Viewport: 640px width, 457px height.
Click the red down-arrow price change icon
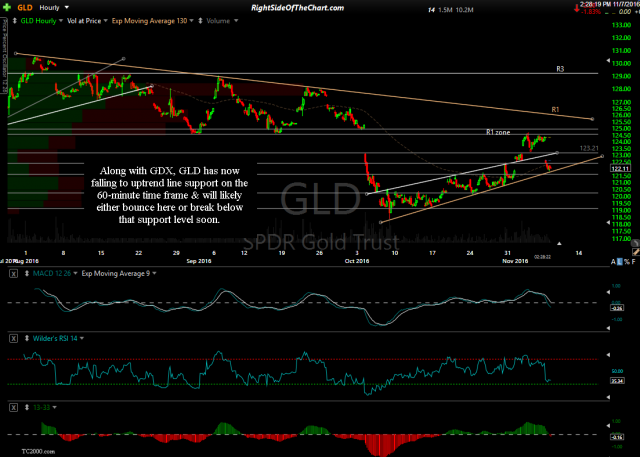pyautogui.click(x=577, y=8)
